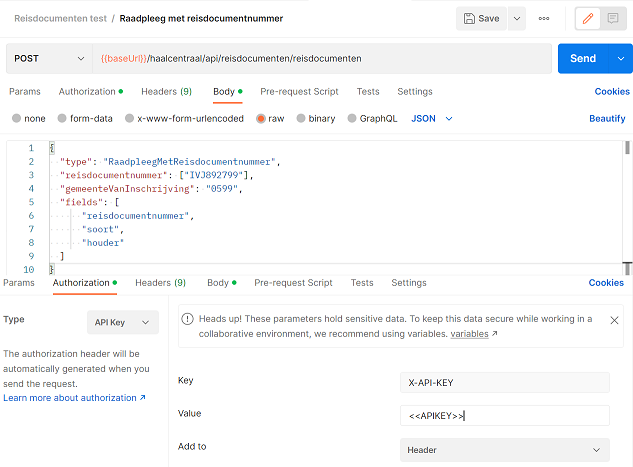Click the Value field with <<APIKEY>>
This screenshot has height=467, width=633.
[x=505, y=416]
